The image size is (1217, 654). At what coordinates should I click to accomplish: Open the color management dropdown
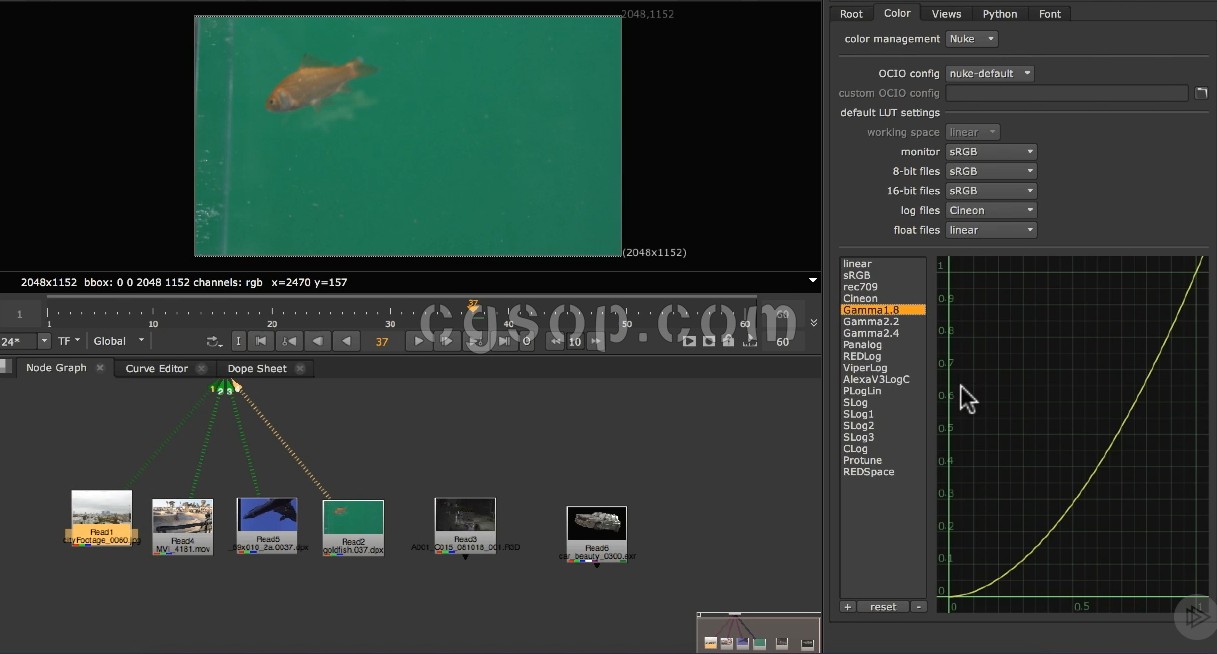point(971,39)
